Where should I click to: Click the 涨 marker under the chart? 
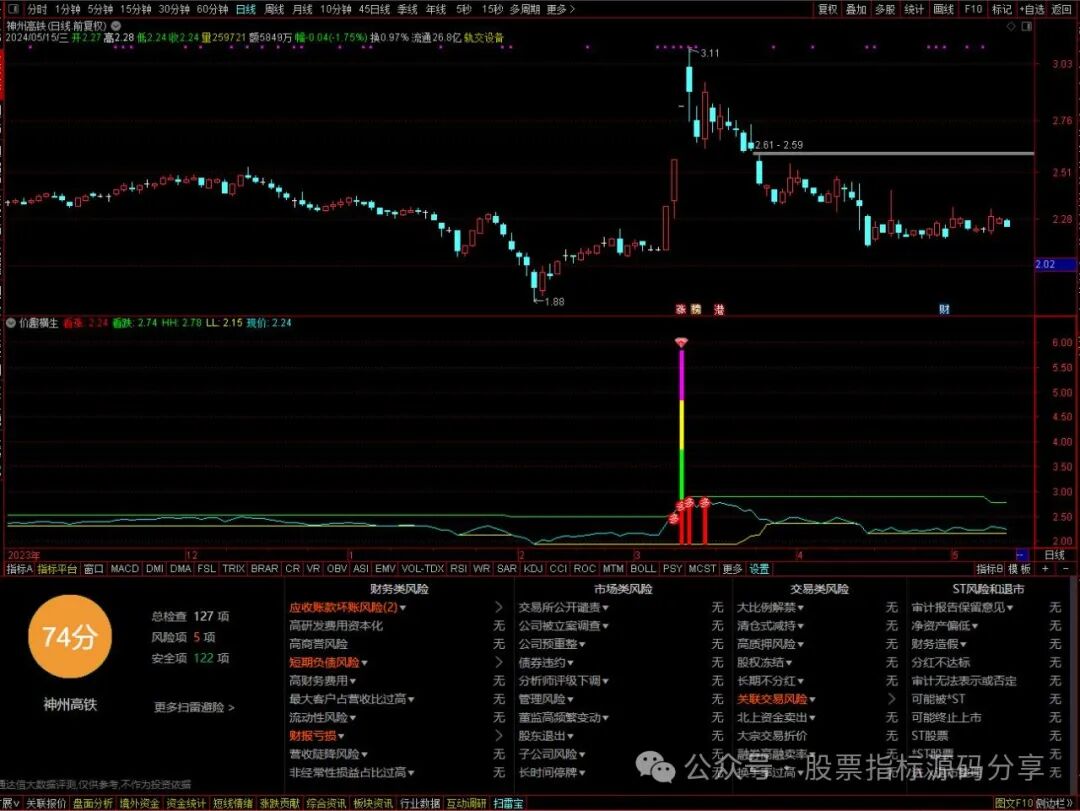681,309
